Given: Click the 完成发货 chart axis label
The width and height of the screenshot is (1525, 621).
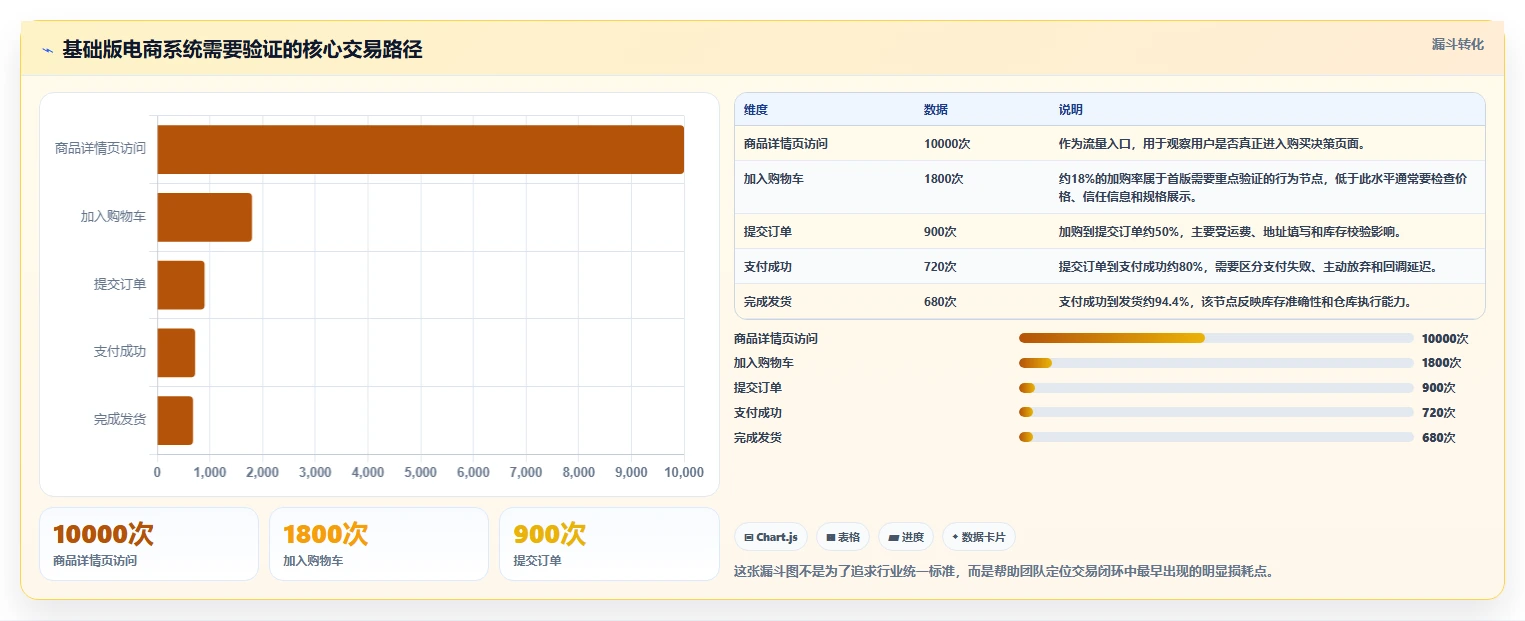Looking at the screenshot, I should 120,419.
